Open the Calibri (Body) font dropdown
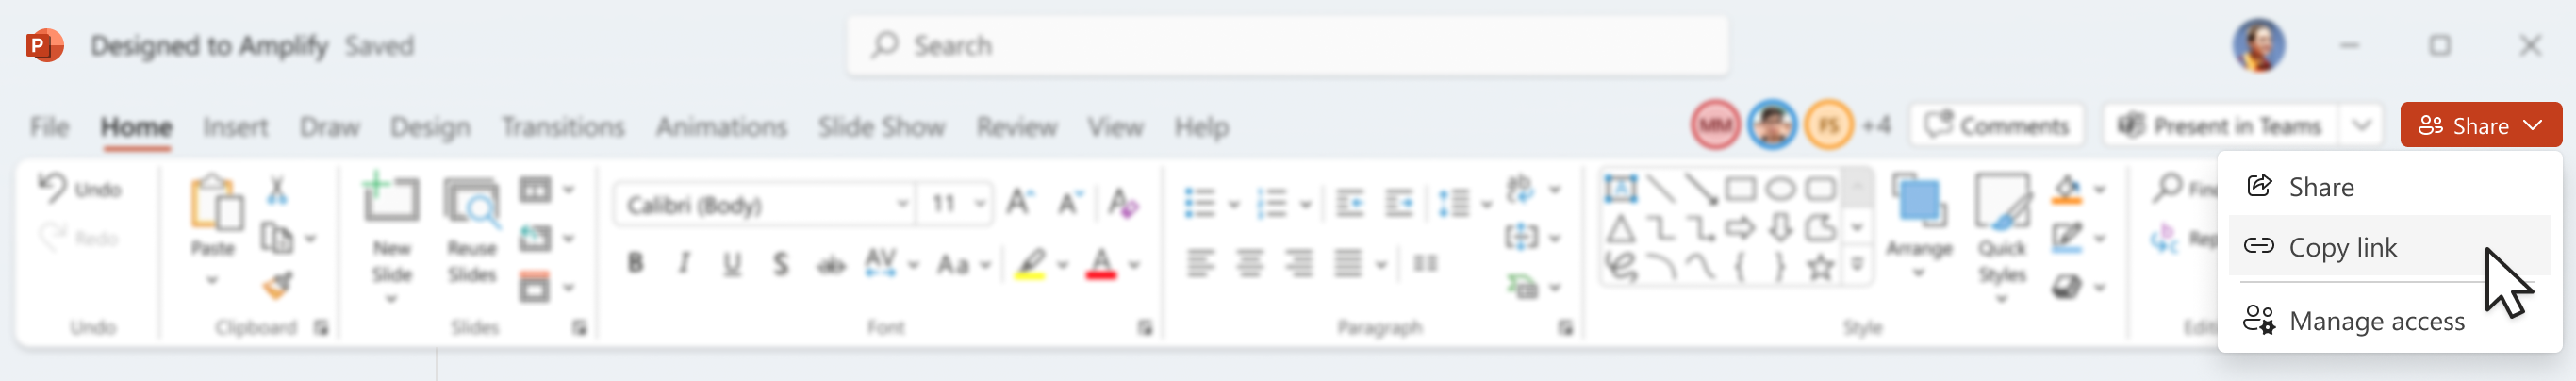Image resolution: width=2576 pixels, height=381 pixels. 764,204
